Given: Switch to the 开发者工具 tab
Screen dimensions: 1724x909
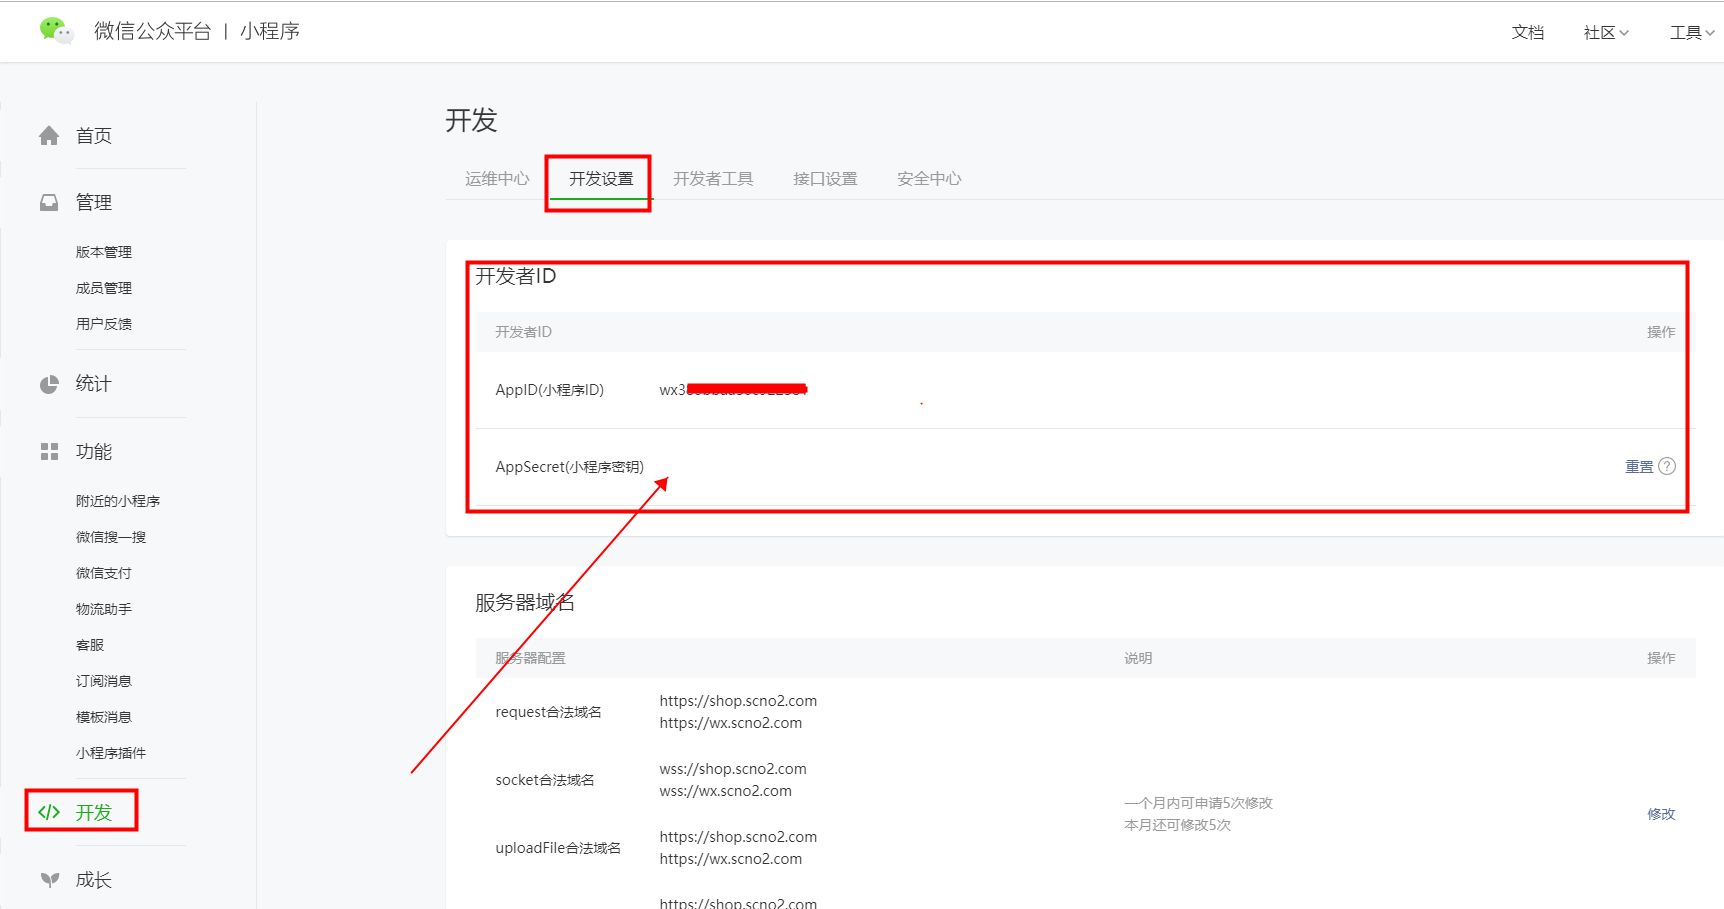Looking at the screenshot, I should point(713,178).
